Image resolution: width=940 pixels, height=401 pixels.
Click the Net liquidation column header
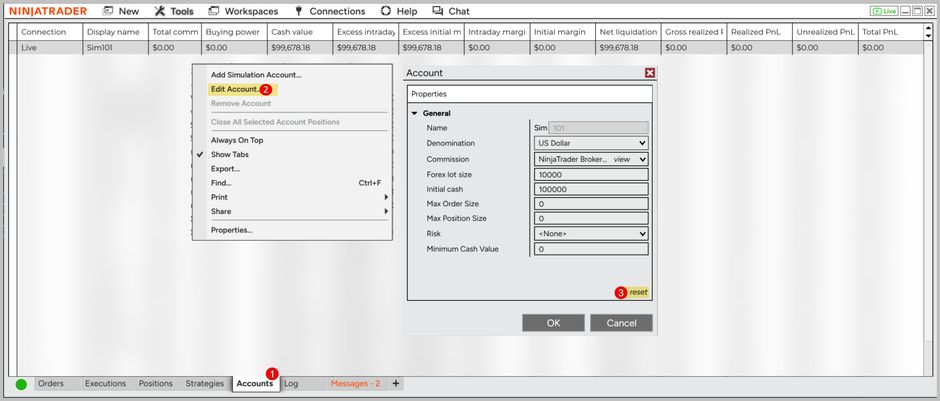(628, 32)
